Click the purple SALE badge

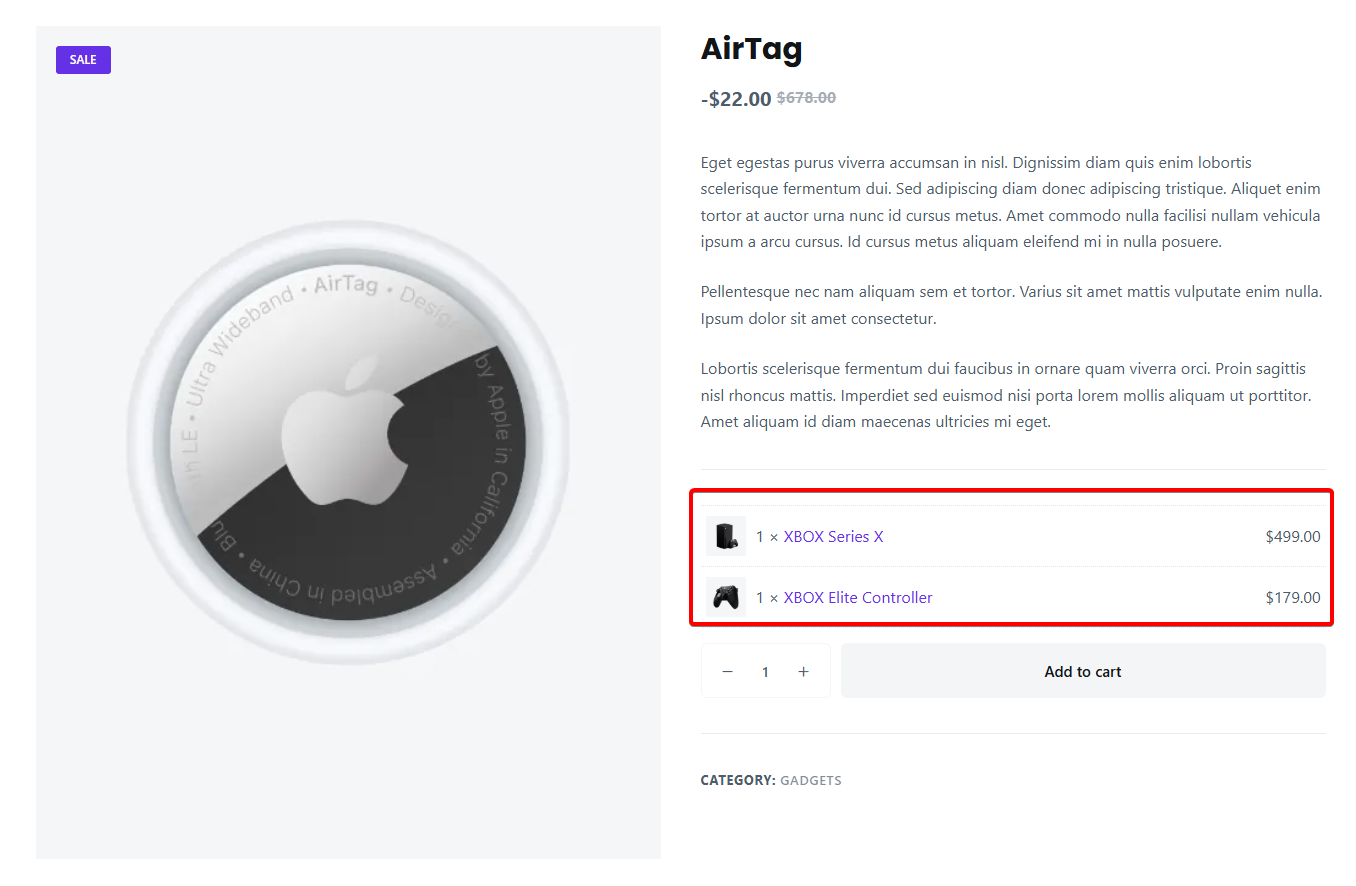(83, 60)
